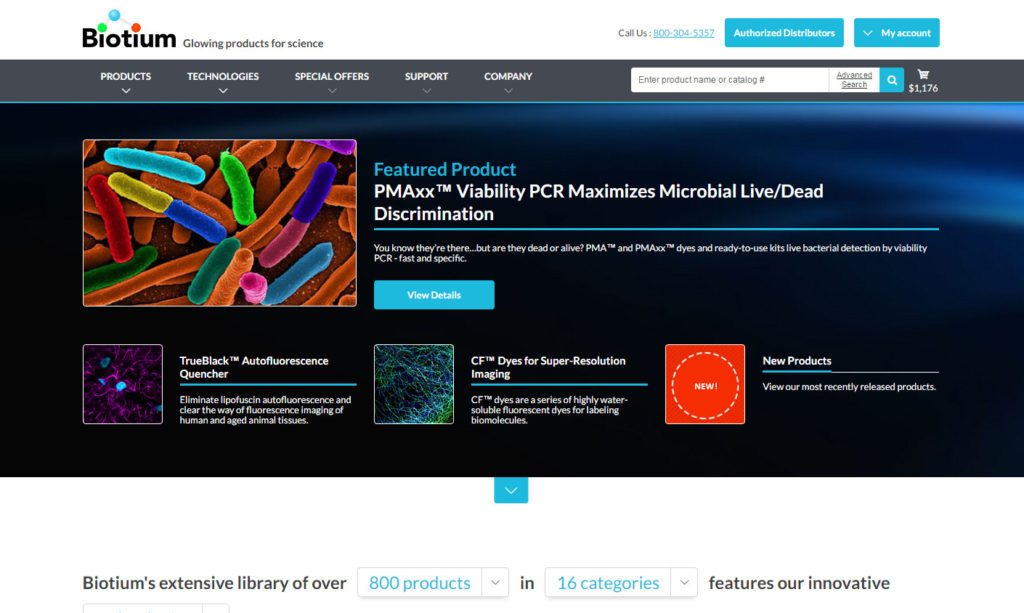Click the product name search field
This screenshot has width=1024, height=613.
point(729,80)
